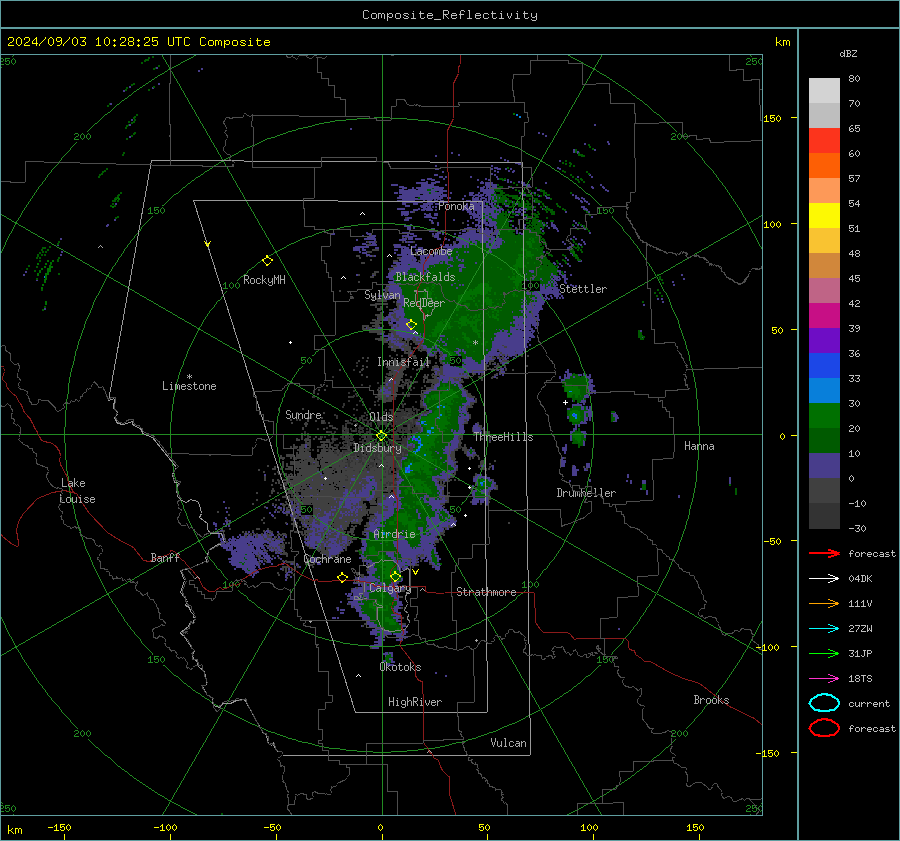Screen dimensions: 900x841
Task: Click the Hanna map label
Action: pos(699,446)
